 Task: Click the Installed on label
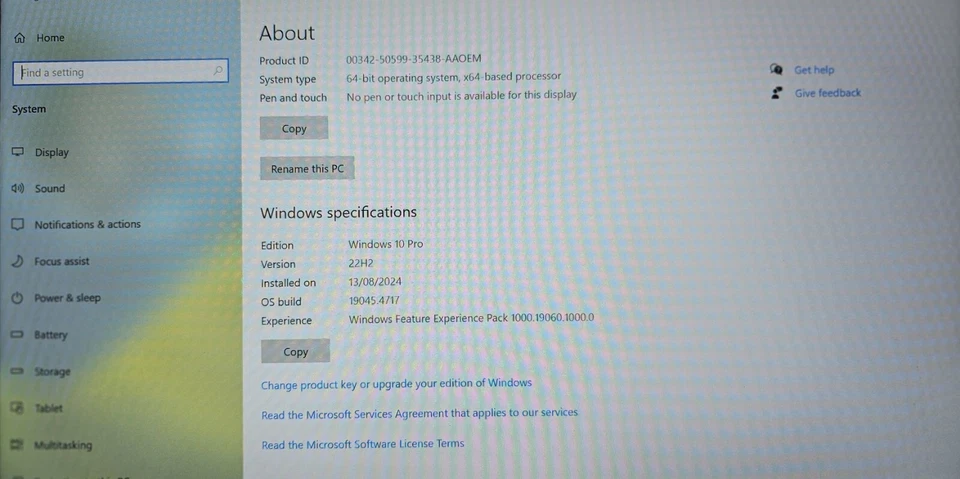288,283
